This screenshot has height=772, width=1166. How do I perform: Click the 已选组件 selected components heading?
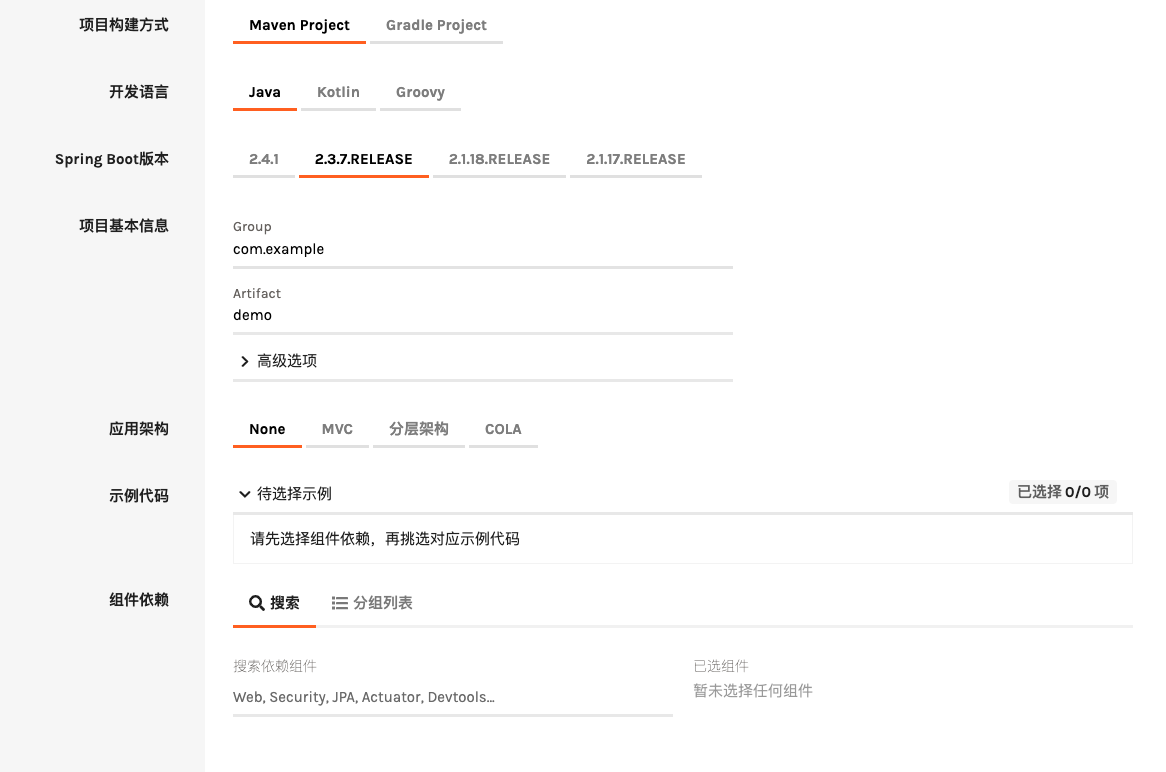point(721,666)
